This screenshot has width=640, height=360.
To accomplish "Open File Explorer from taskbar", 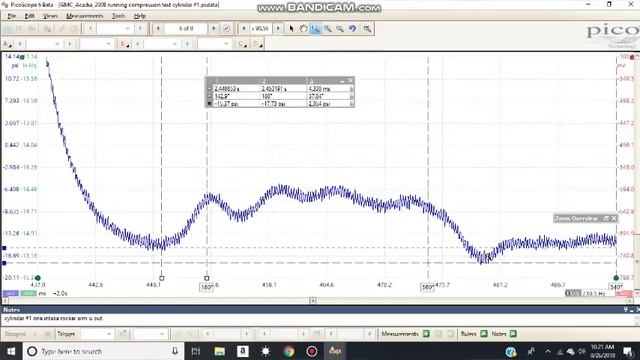I will tap(220, 351).
